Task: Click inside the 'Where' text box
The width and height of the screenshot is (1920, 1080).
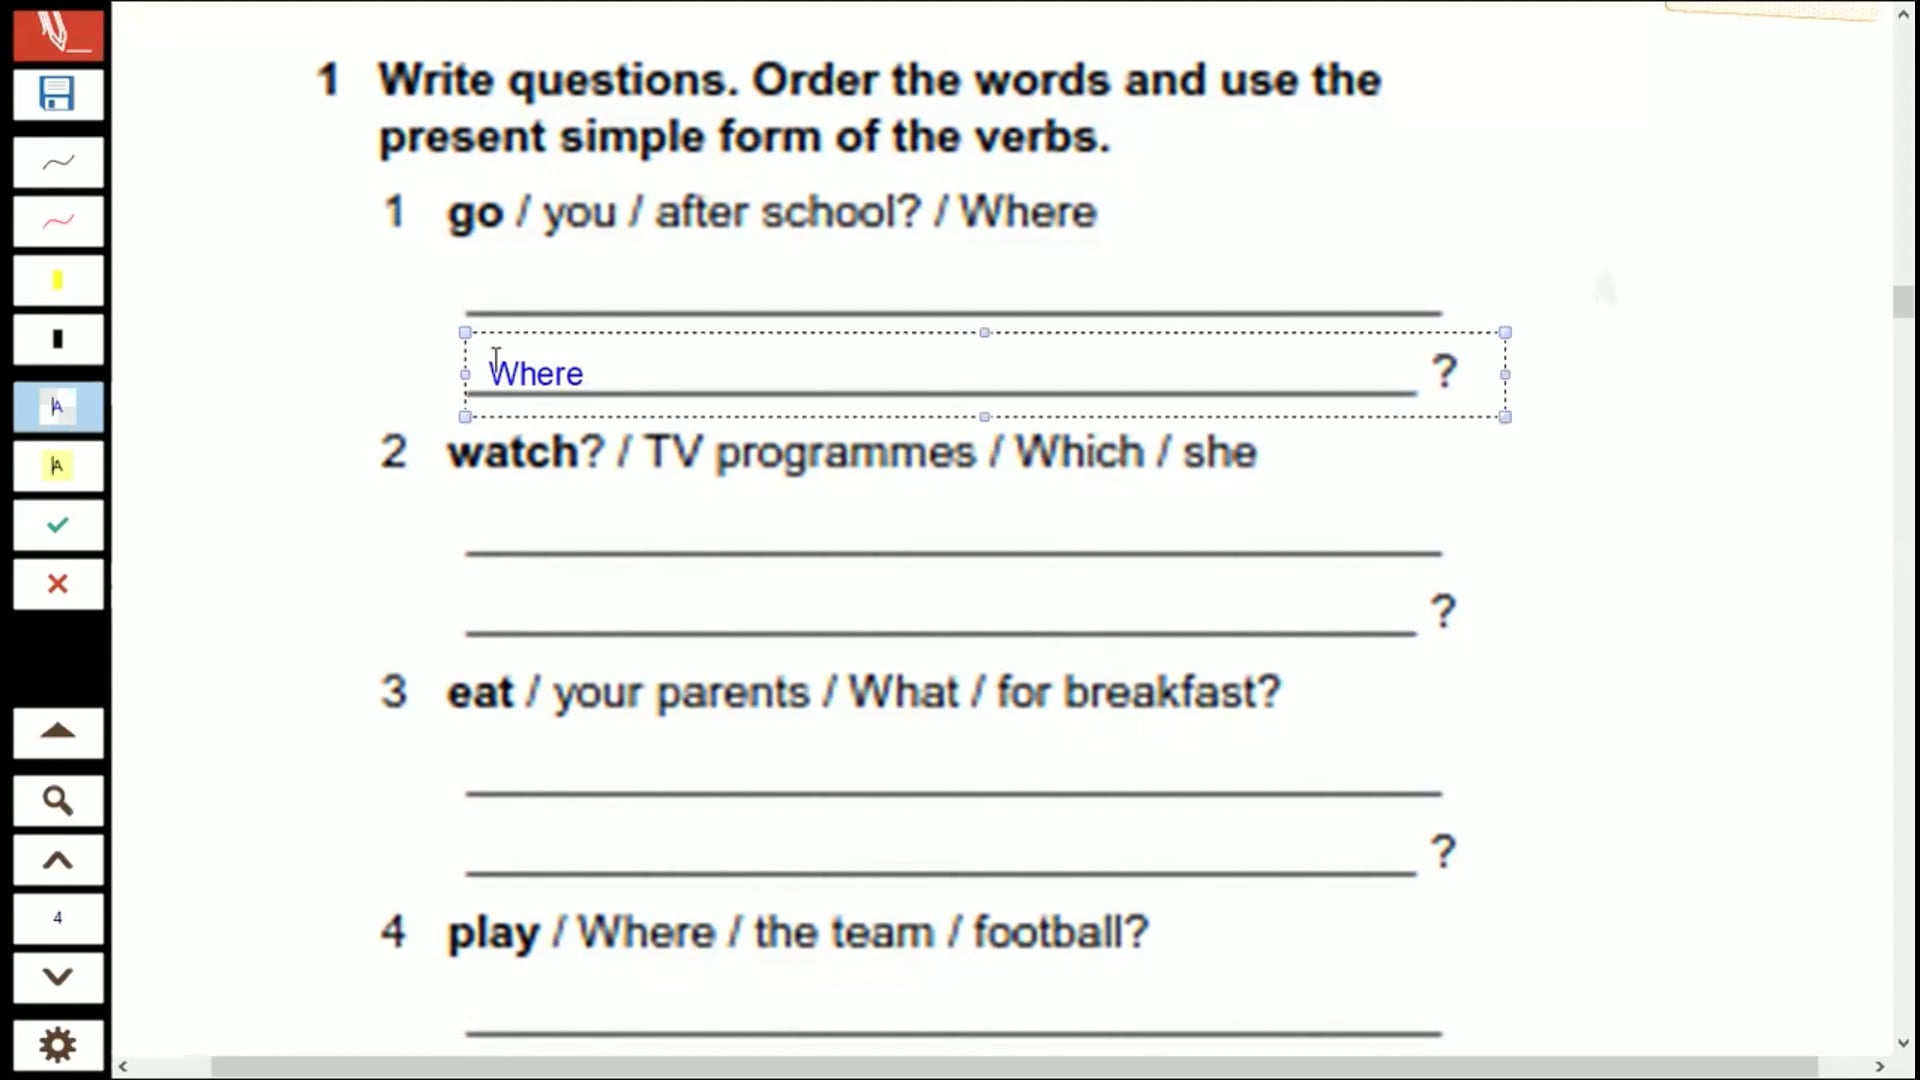Action: click(900, 374)
